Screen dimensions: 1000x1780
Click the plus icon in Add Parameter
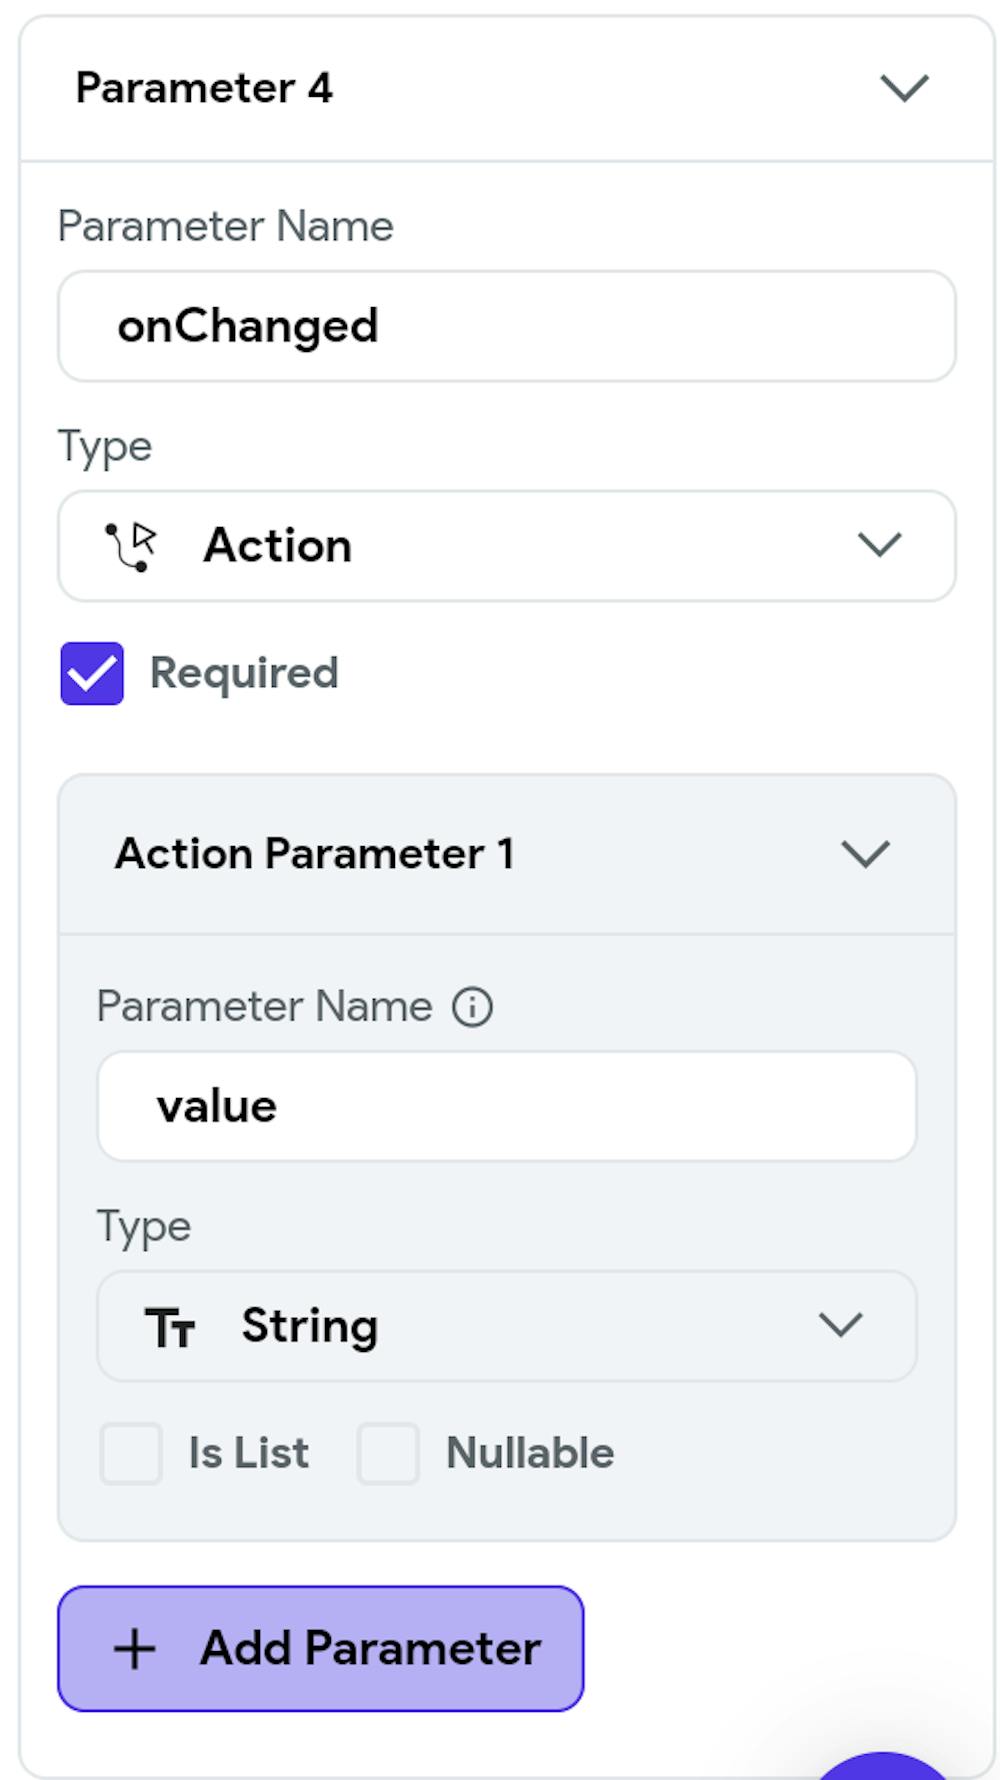pyautogui.click(x=135, y=1649)
